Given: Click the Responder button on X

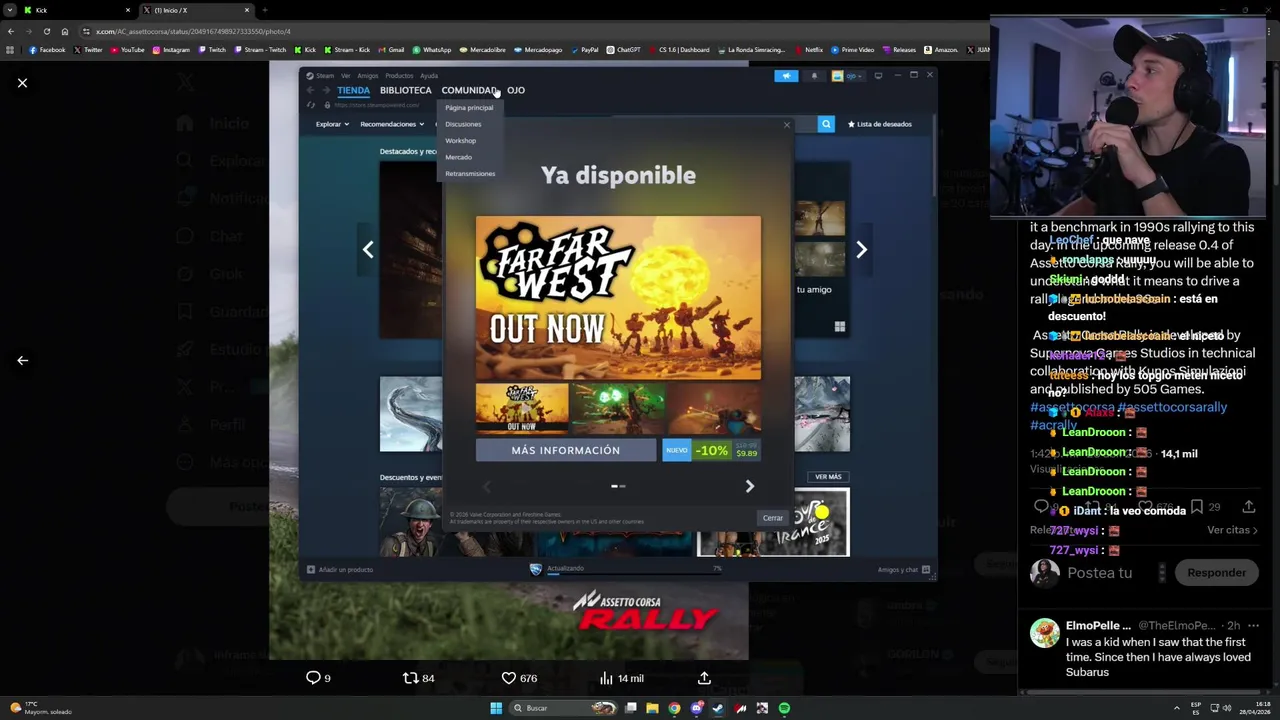Looking at the screenshot, I should tap(1217, 573).
